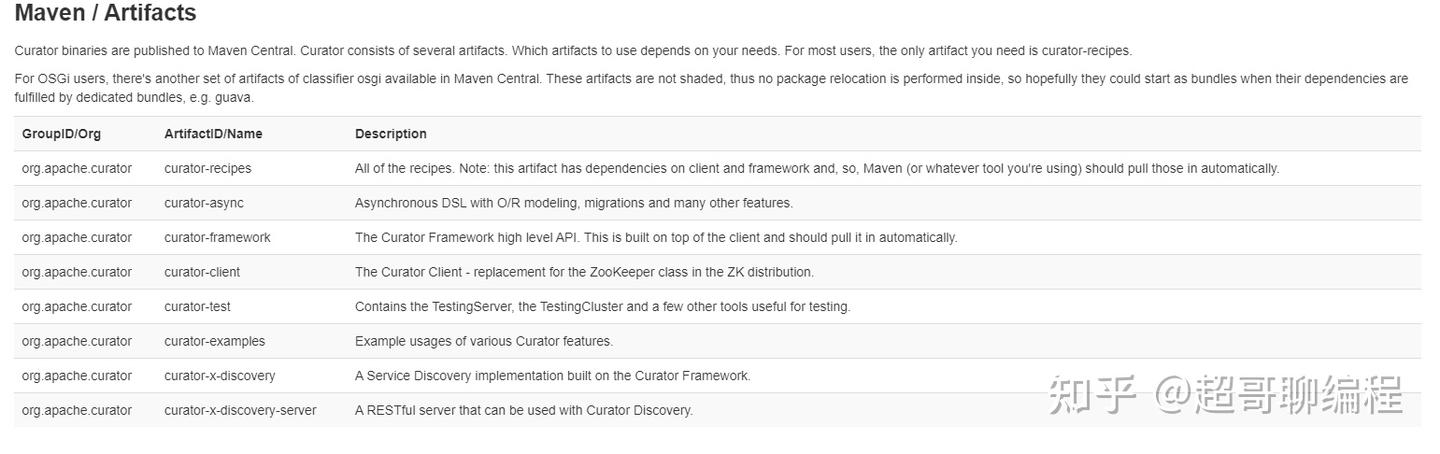Click the GroupID/Org column header
This screenshot has height=454, width=1440.
coord(61,134)
